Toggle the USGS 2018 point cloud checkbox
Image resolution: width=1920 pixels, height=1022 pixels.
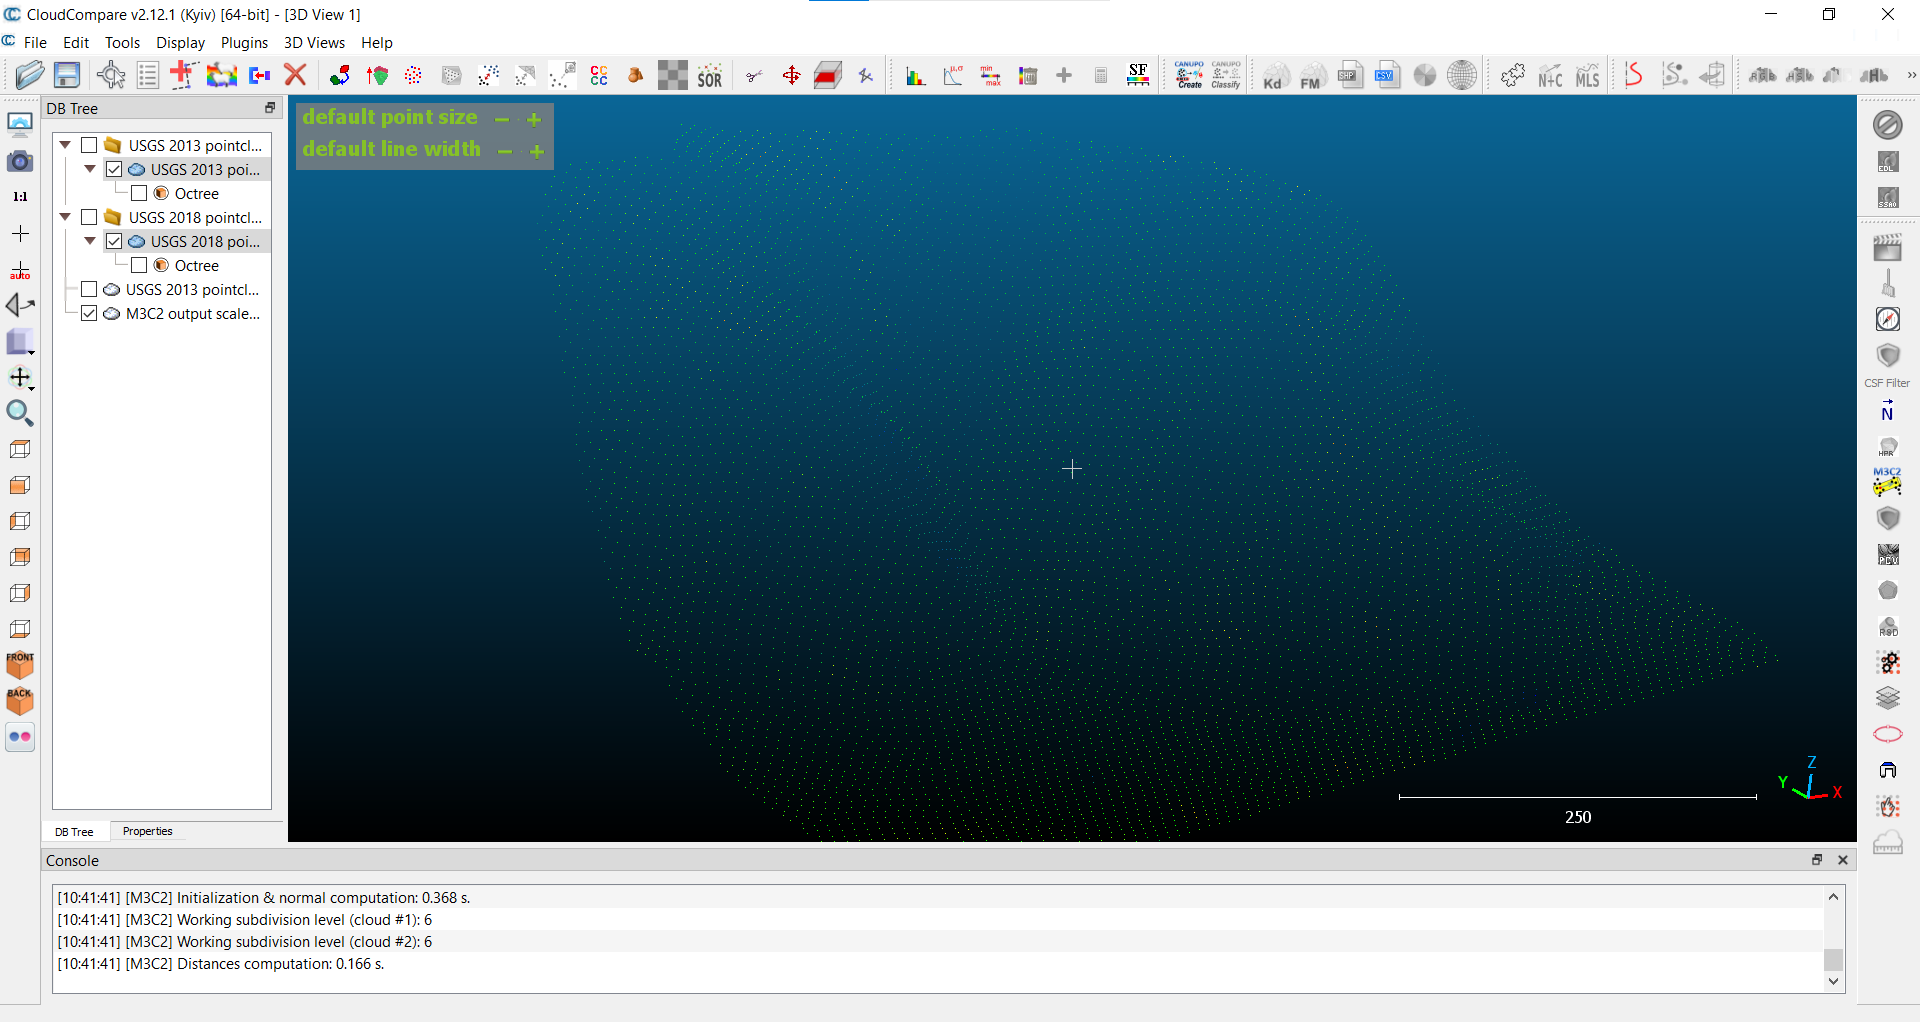(114, 242)
